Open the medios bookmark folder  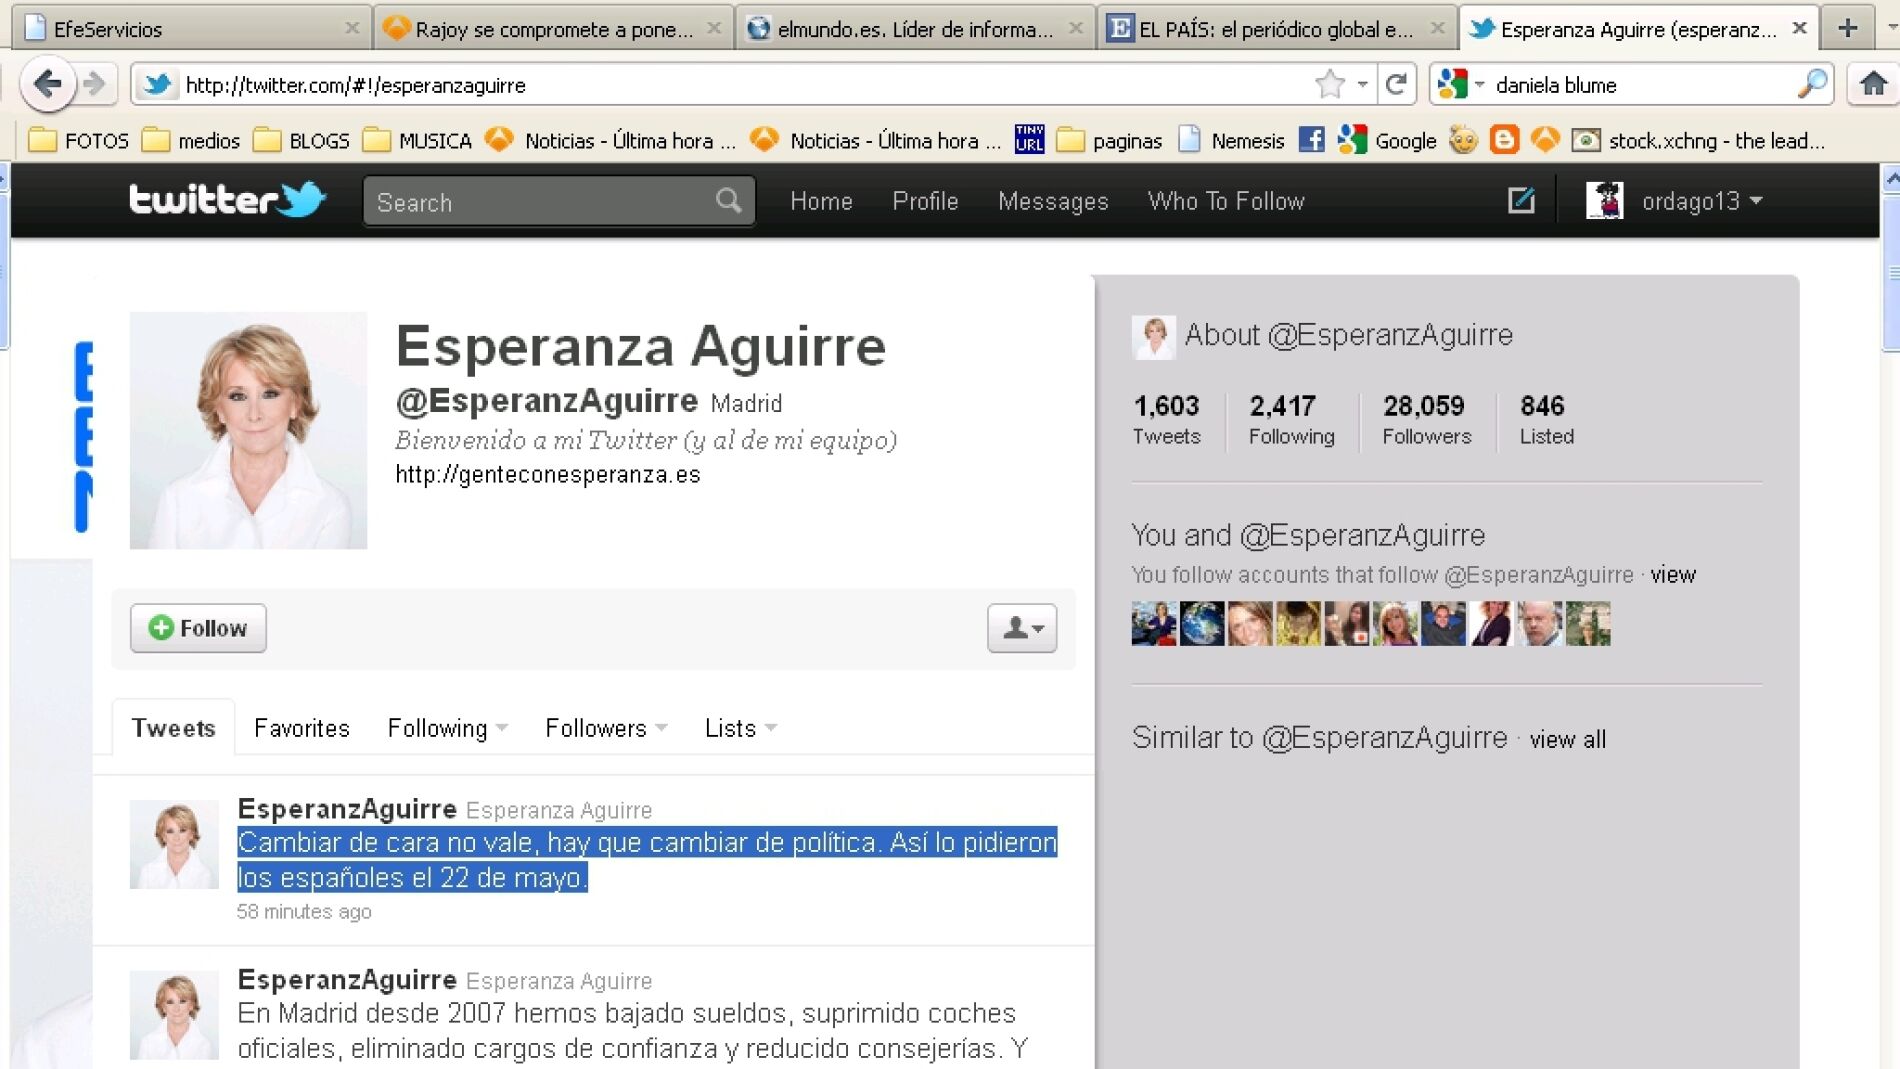coord(191,140)
